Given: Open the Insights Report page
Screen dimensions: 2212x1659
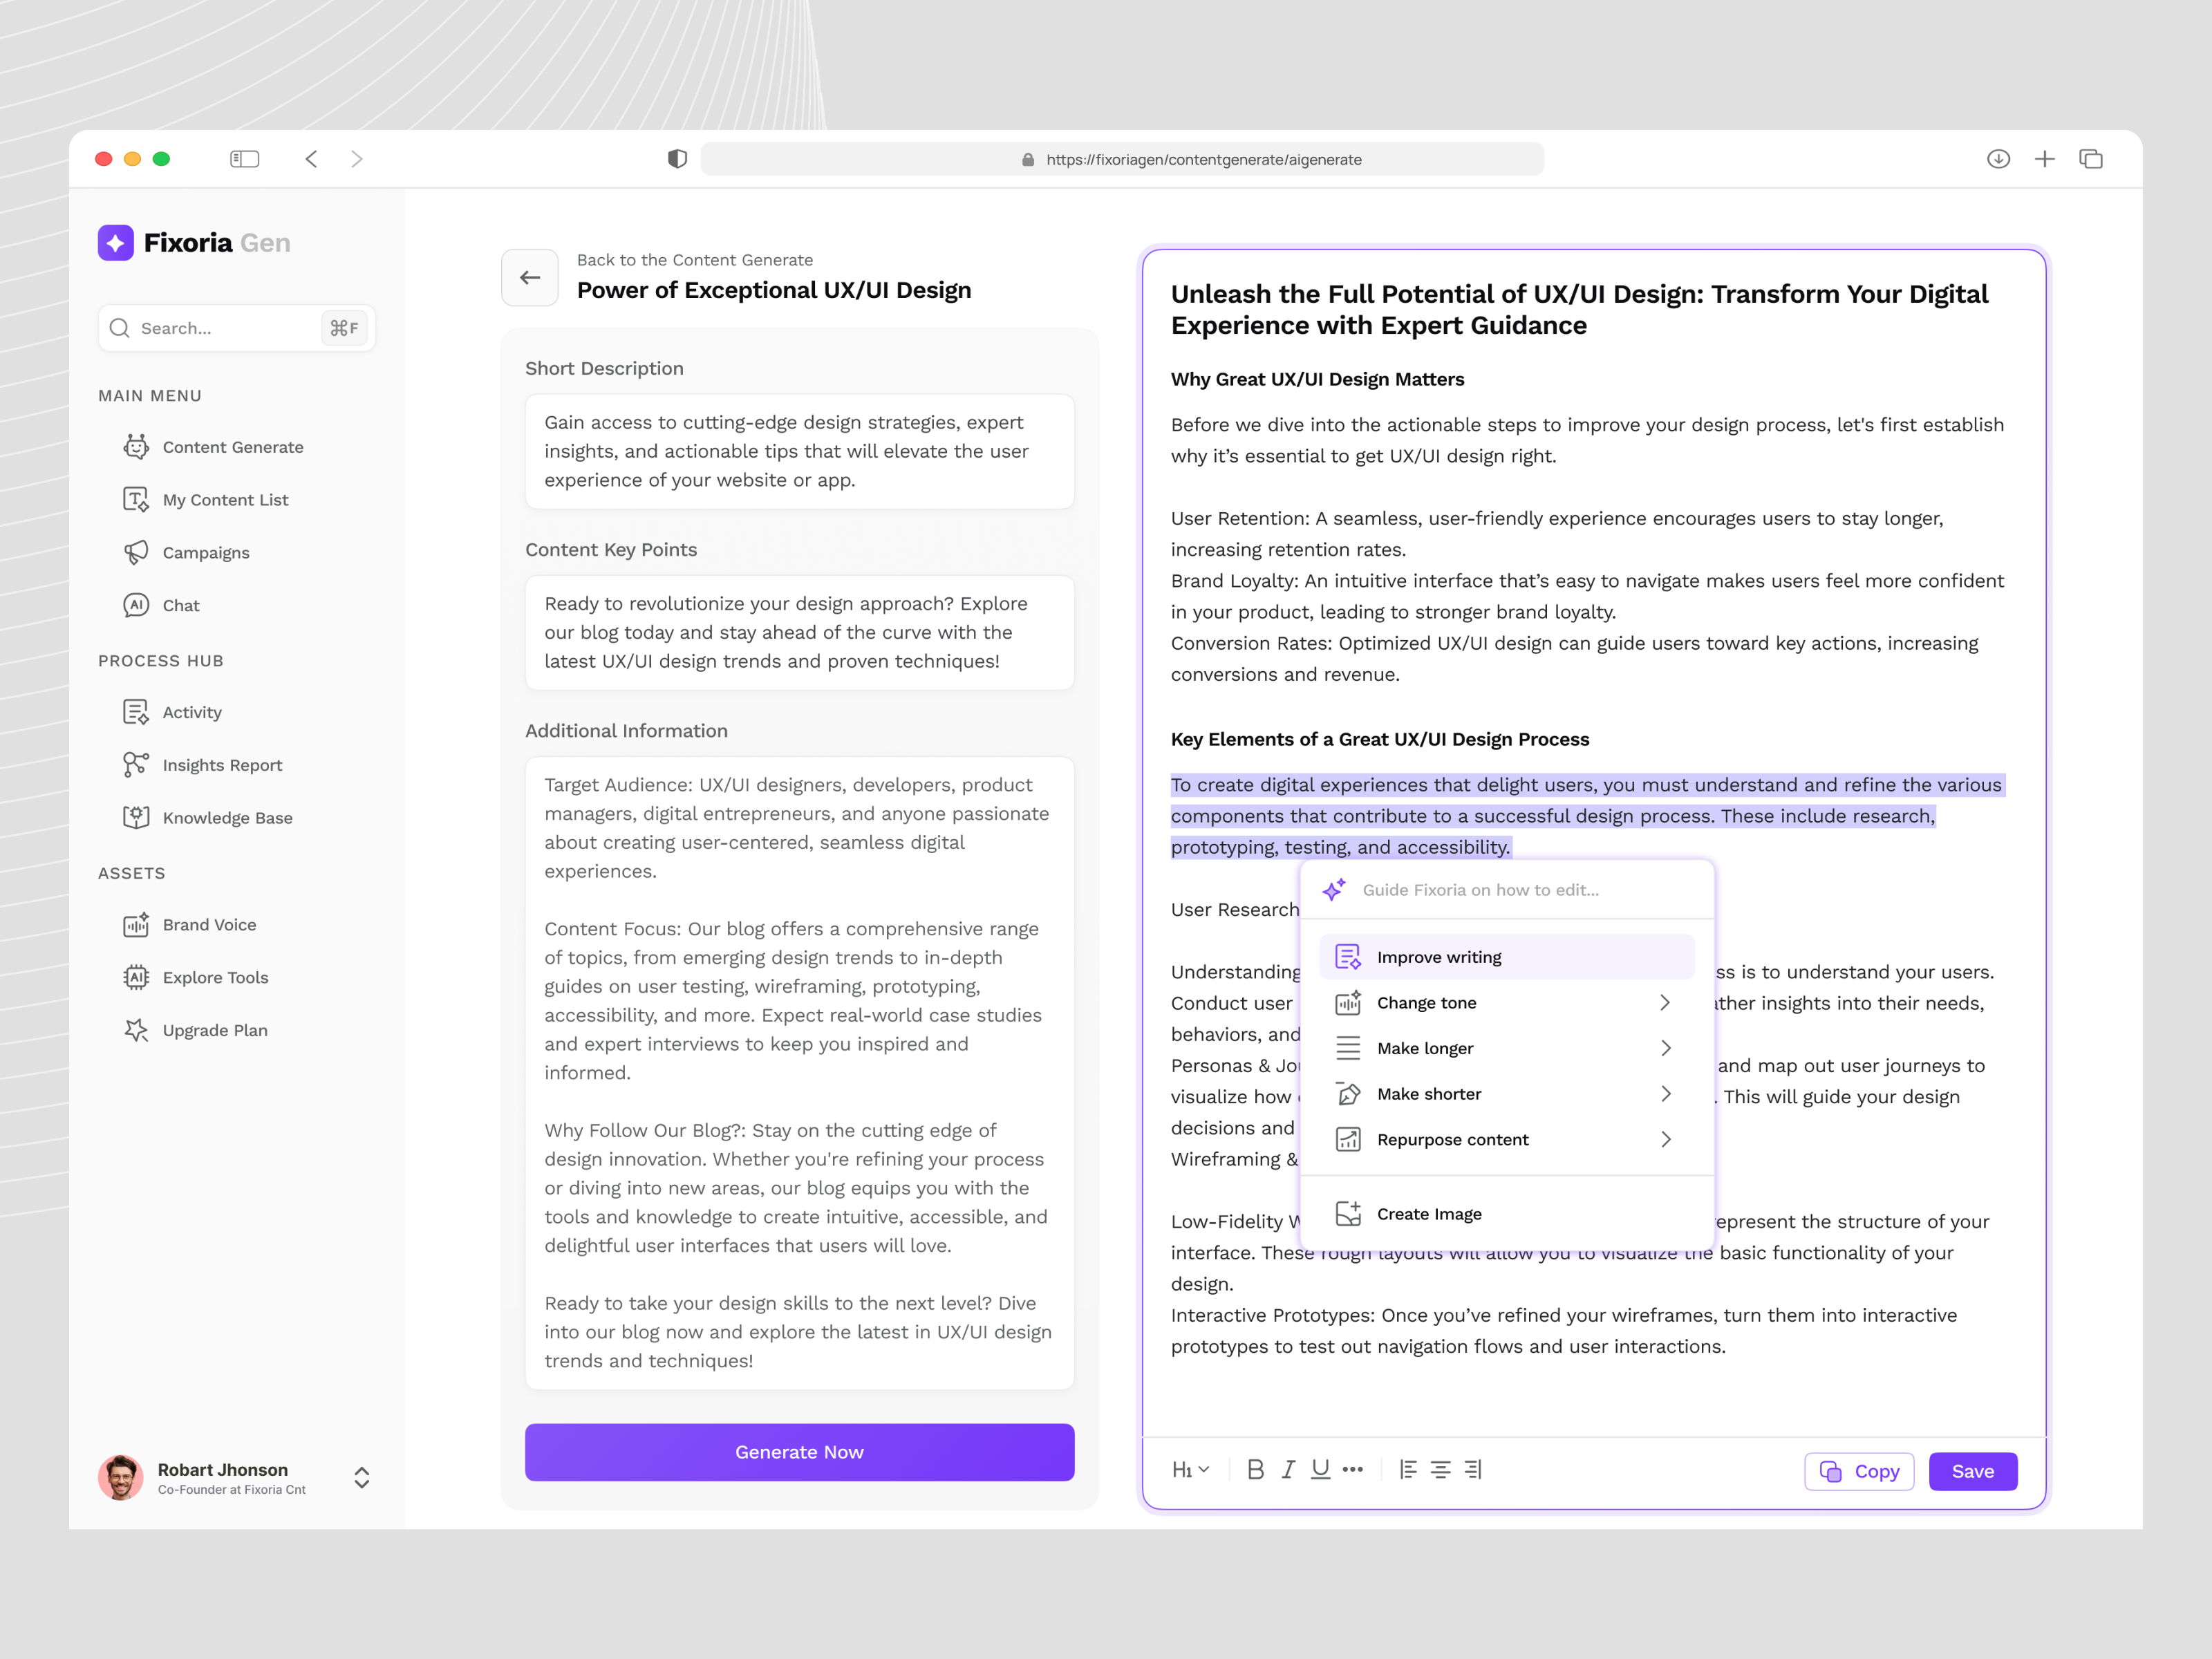Looking at the screenshot, I should 222,765.
